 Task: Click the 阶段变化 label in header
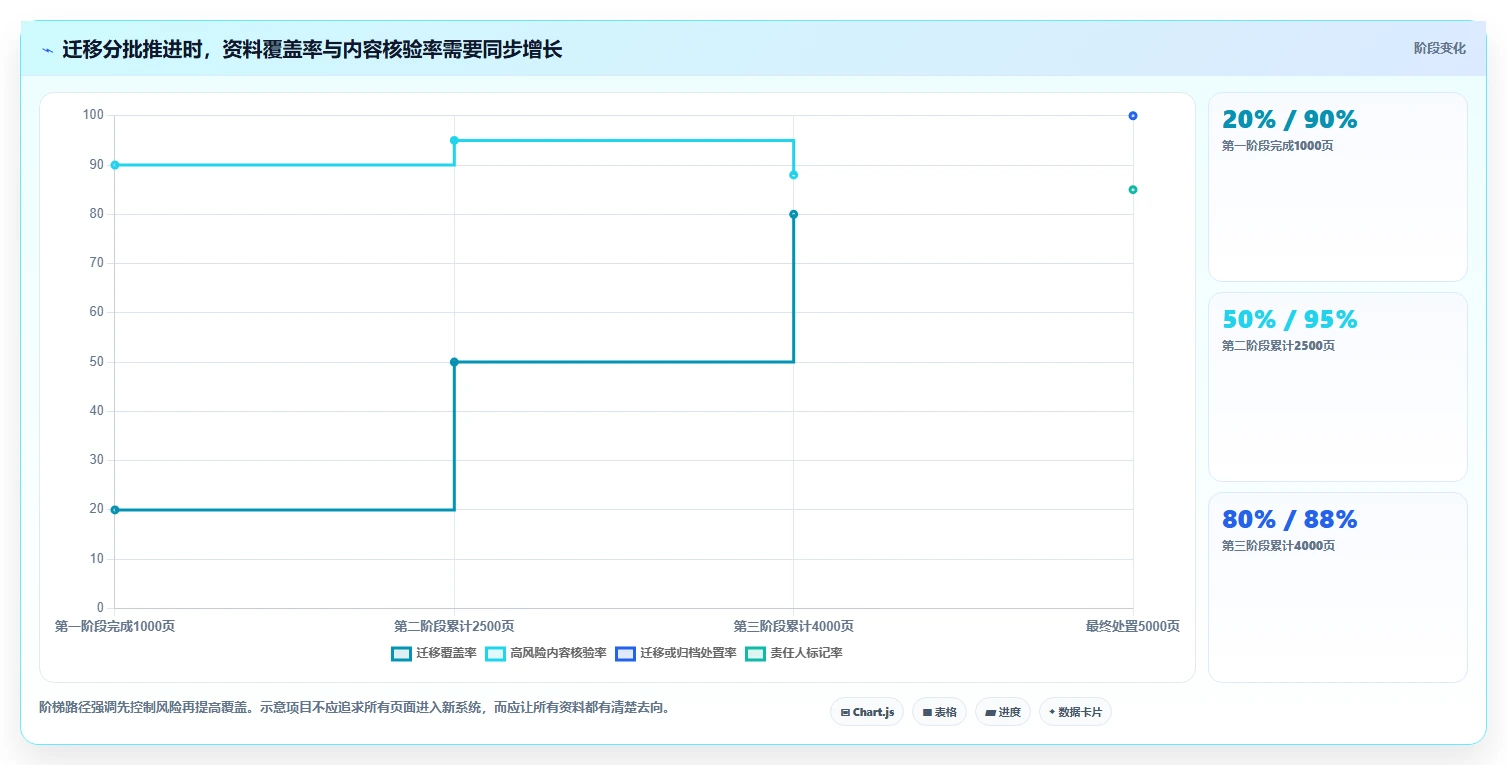(1440, 48)
